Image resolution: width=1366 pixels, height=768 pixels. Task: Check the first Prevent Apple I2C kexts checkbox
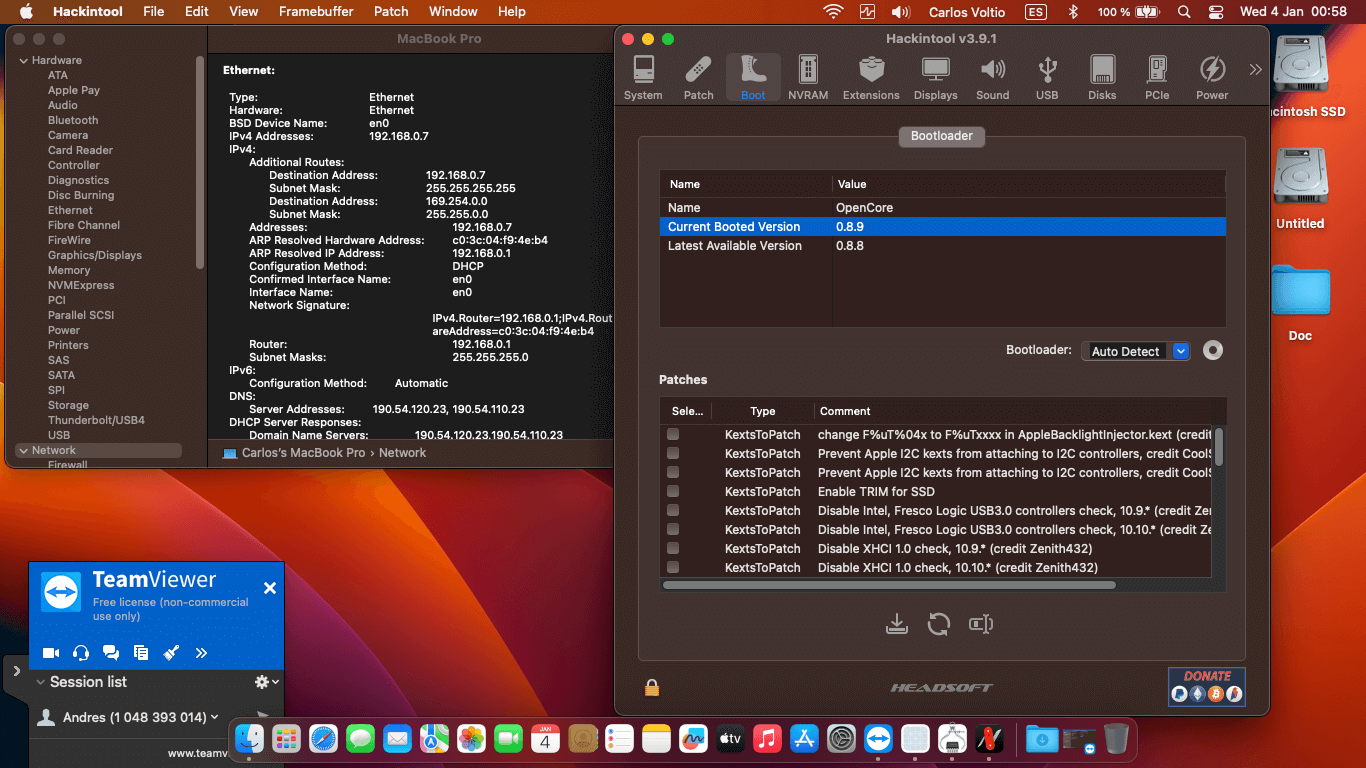(x=673, y=453)
